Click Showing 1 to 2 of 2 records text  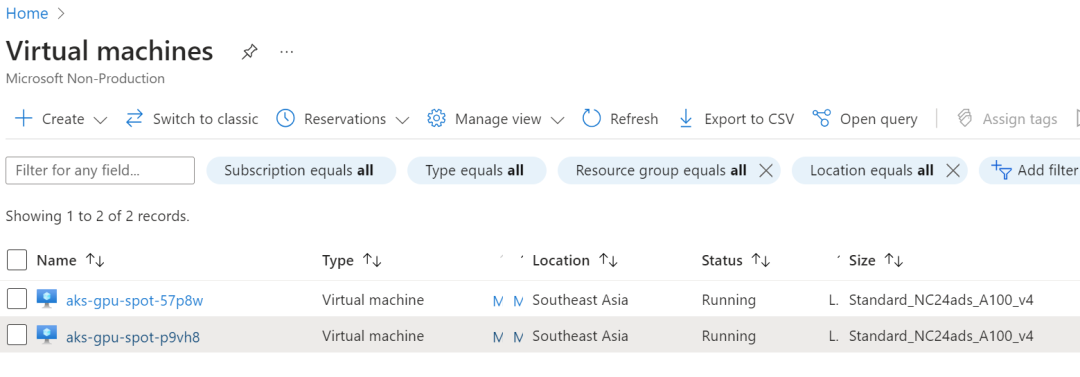coord(97,216)
